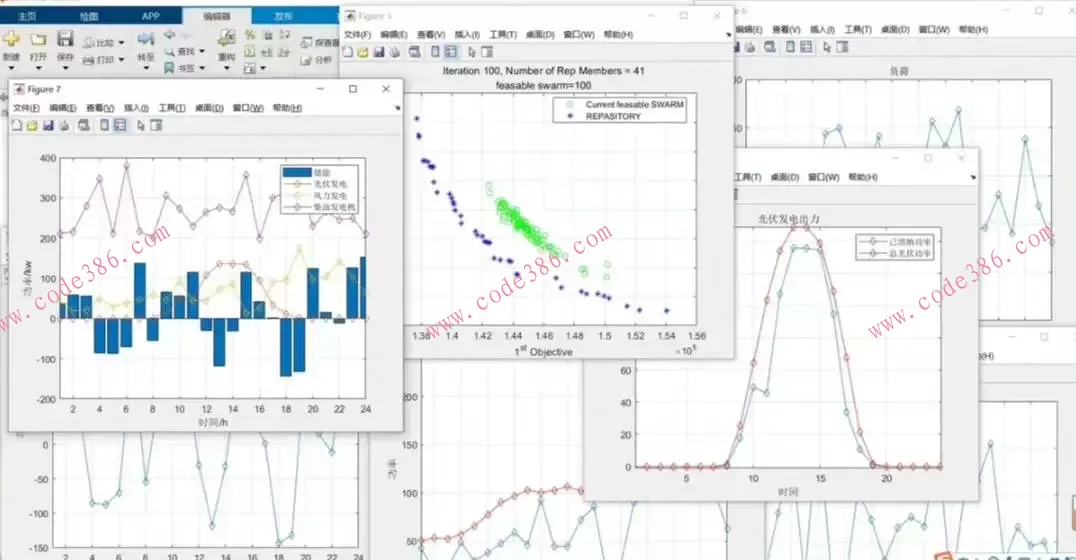Viewport: 1076px width, 560px height.
Task: Click Print icon in Figure 1 toolbar
Action: 395,52
